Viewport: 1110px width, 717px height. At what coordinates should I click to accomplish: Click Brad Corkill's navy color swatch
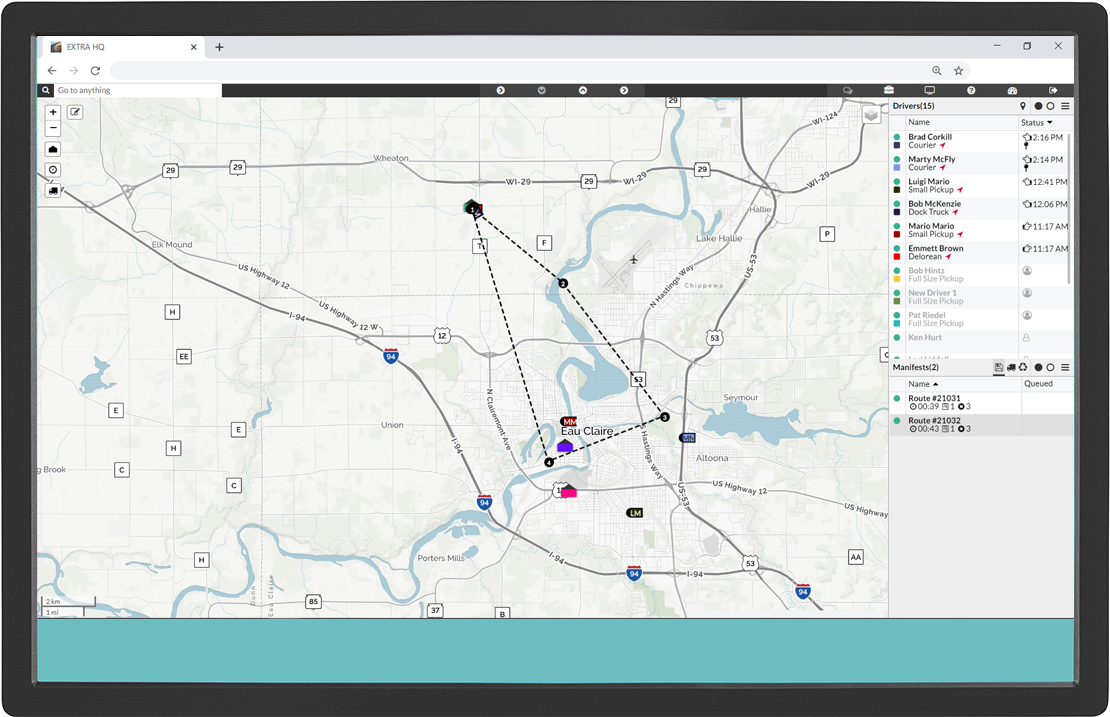click(897, 146)
